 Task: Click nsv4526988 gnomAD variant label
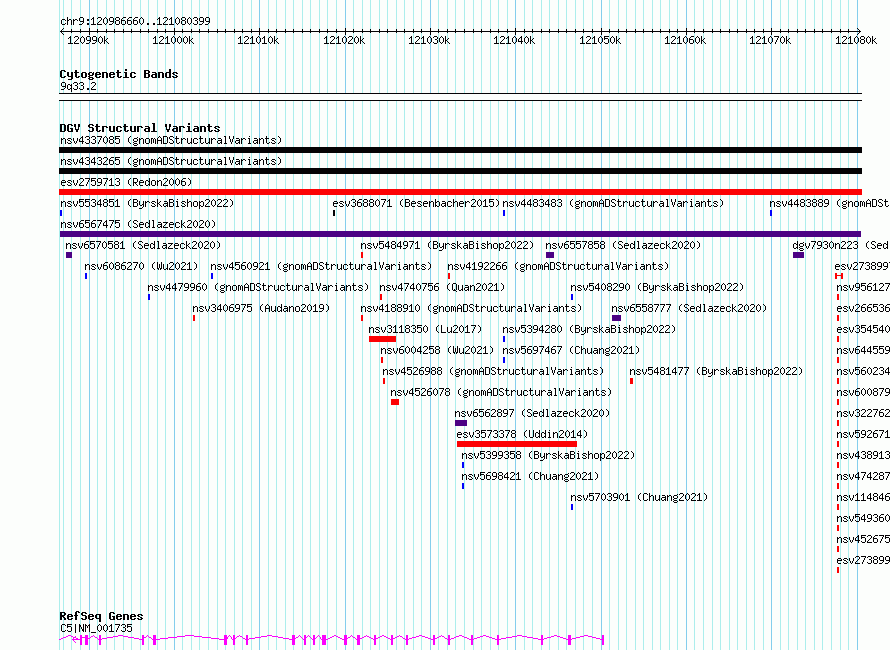coord(493,371)
